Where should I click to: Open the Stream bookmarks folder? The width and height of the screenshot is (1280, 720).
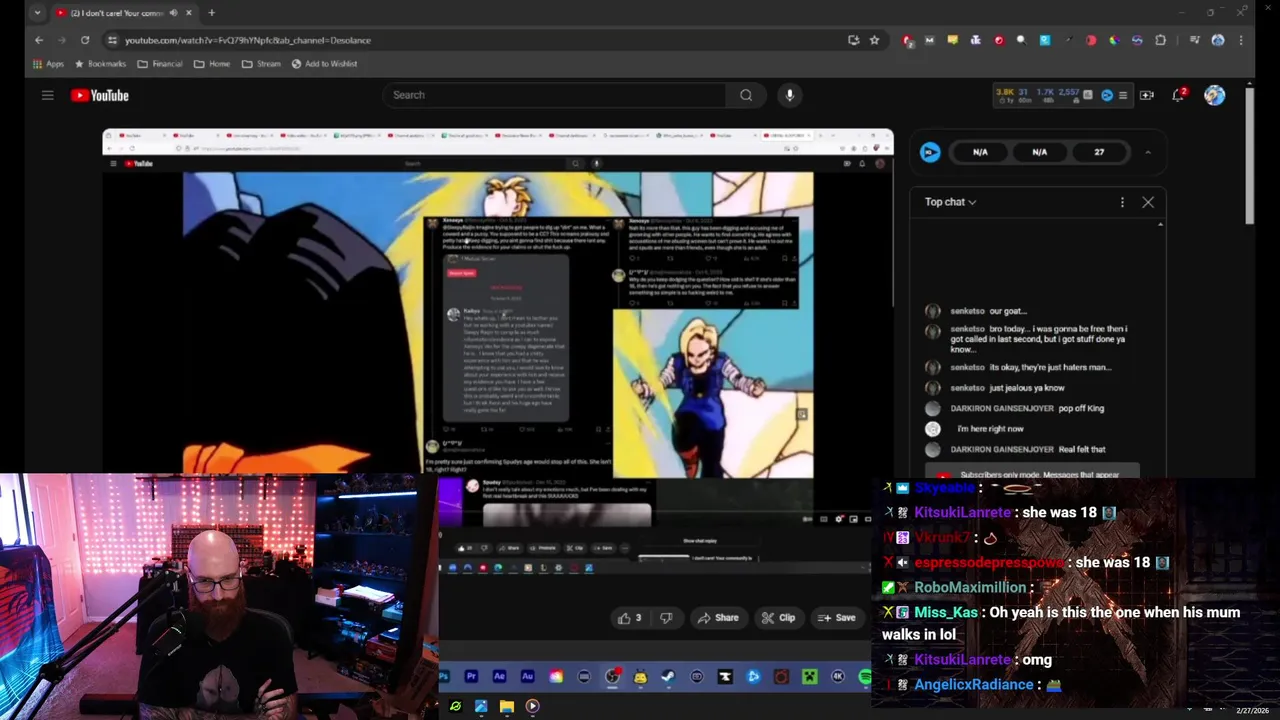[261, 64]
